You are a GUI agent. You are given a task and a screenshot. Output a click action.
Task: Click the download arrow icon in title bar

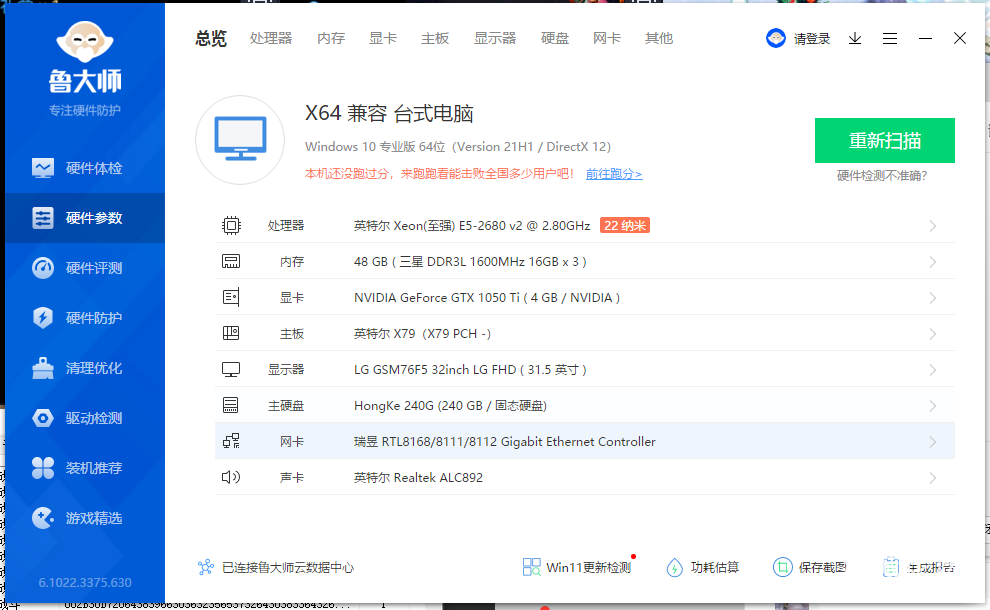[855, 38]
